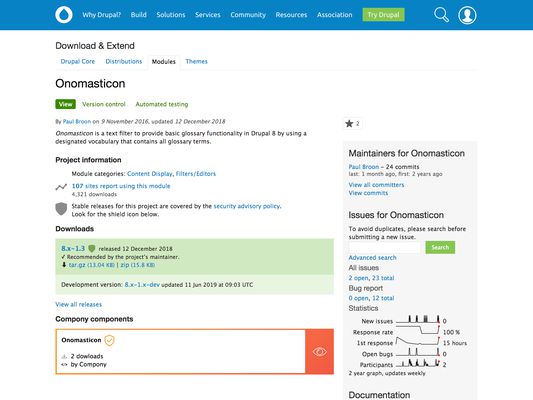Click the New issues sparkline graph
The width and height of the screenshot is (533, 400).
point(418,319)
